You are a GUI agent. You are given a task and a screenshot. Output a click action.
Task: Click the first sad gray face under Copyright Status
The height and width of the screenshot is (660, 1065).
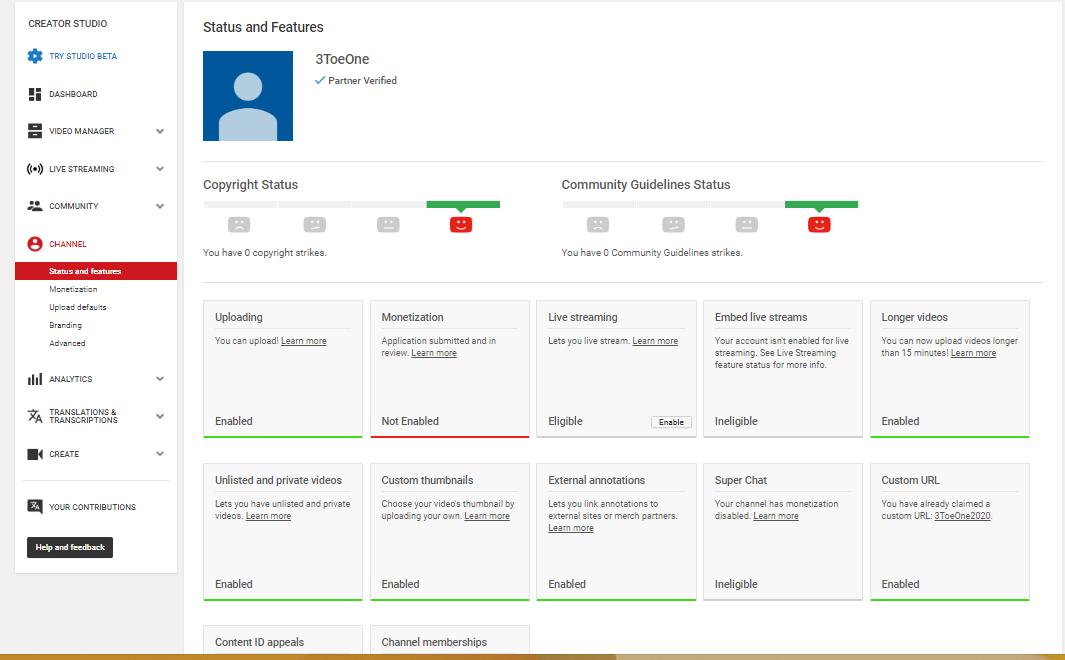click(239, 225)
